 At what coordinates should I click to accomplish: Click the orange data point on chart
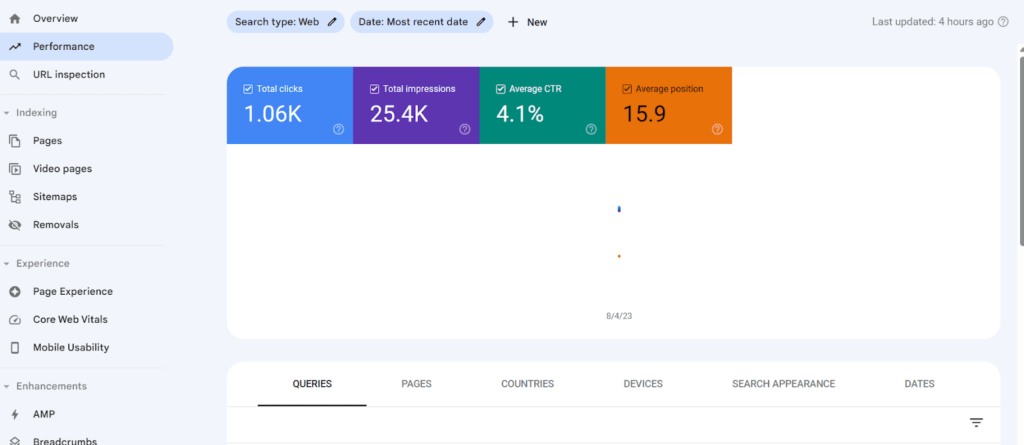click(619, 256)
